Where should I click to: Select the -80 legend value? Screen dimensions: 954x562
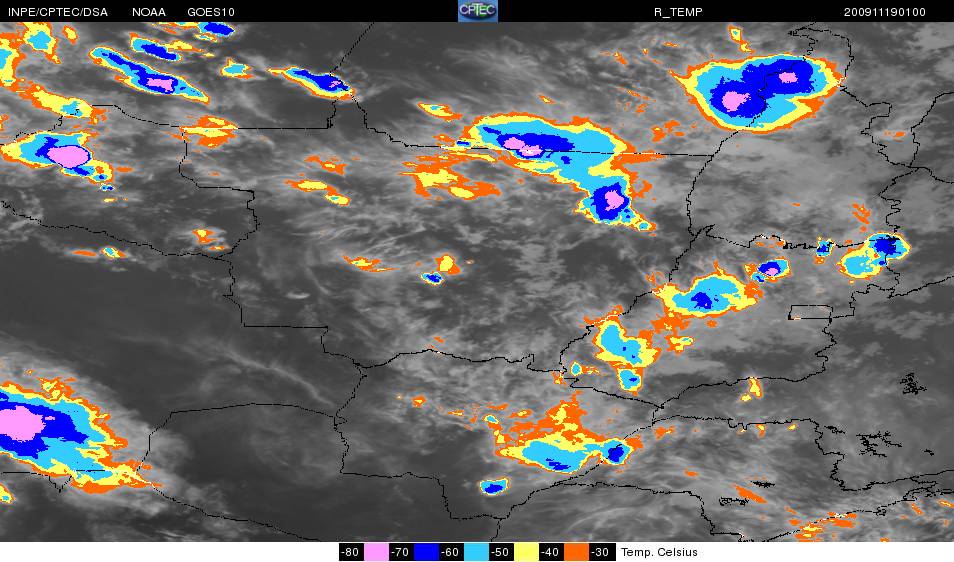click(350, 552)
